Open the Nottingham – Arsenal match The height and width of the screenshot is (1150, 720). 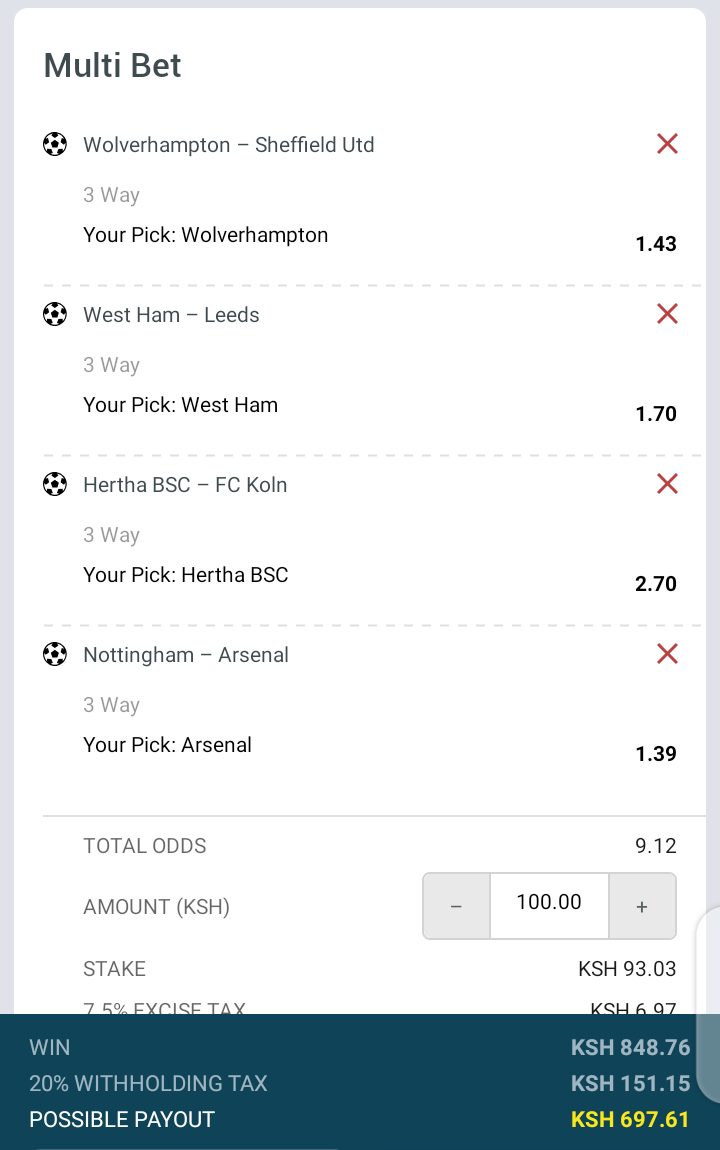[186, 655]
